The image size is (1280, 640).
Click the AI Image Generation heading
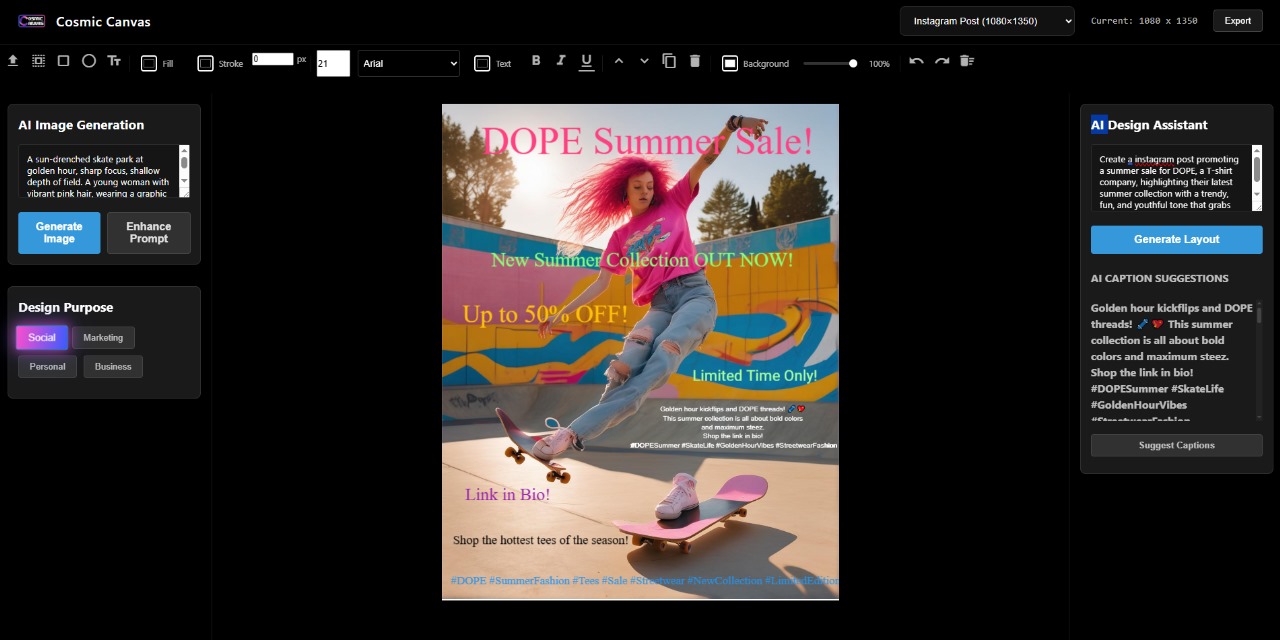coord(81,125)
